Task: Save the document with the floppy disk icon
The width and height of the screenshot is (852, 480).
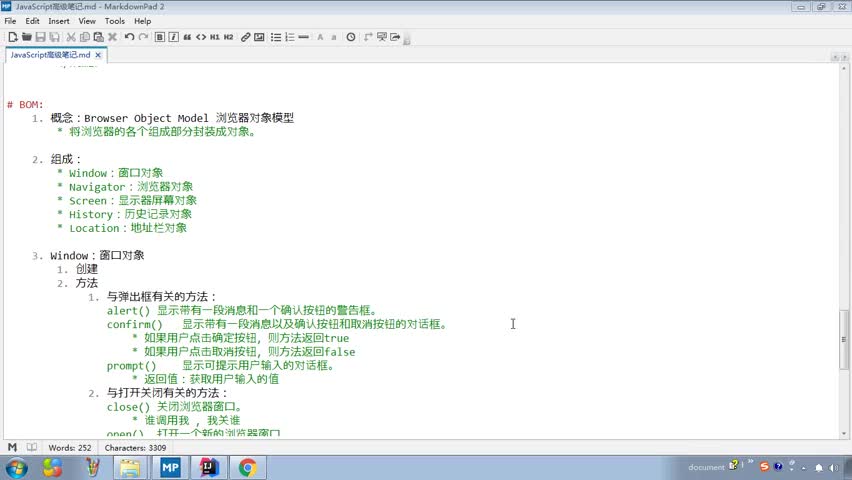Action: [x=40, y=37]
